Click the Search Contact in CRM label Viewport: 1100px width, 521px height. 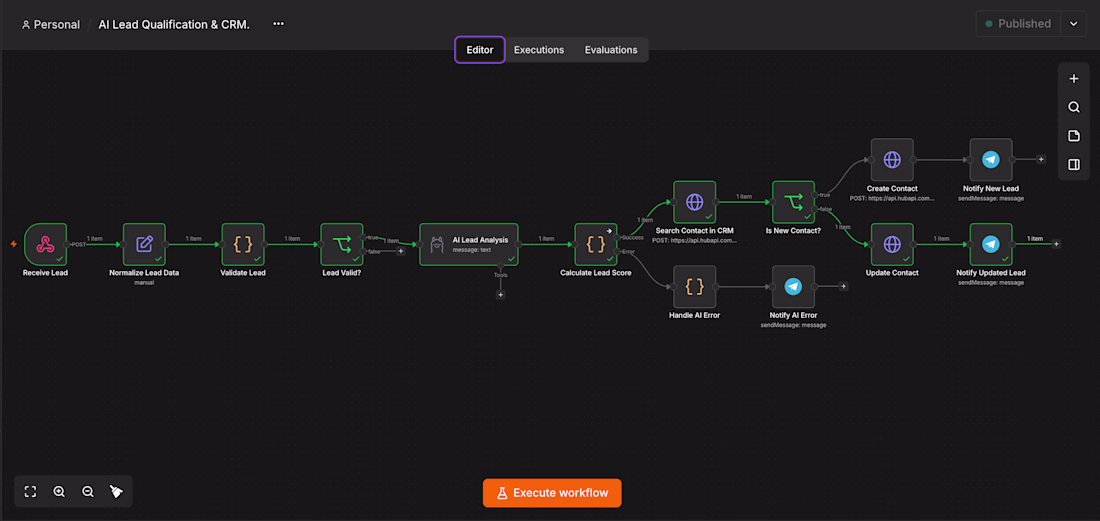[x=695, y=231]
